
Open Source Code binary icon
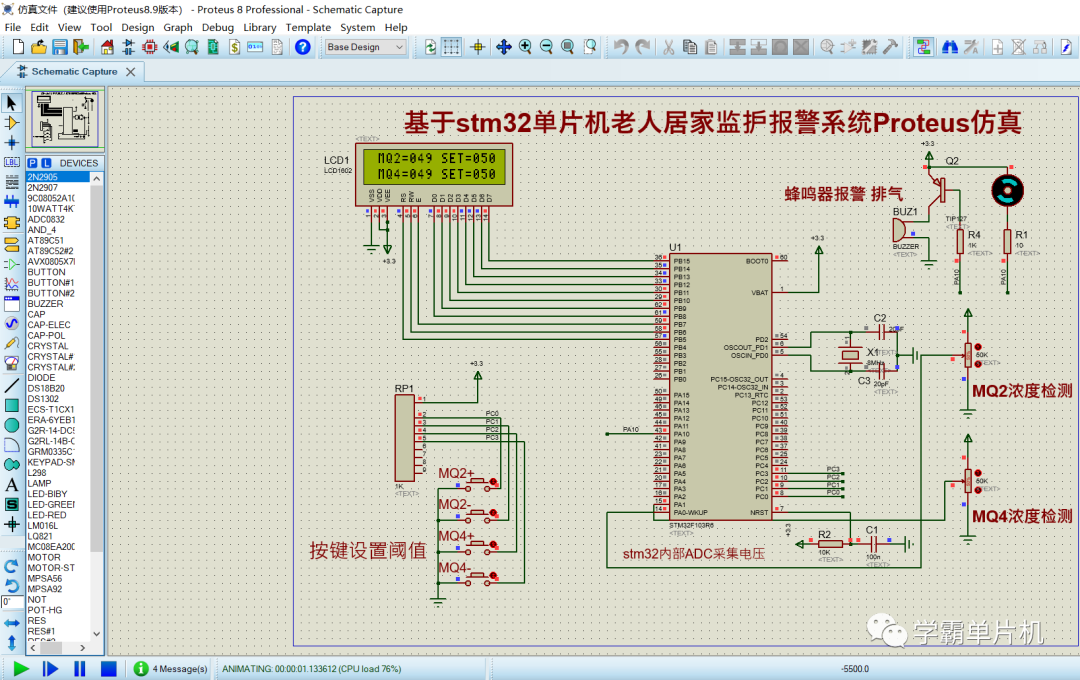tap(256, 47)
